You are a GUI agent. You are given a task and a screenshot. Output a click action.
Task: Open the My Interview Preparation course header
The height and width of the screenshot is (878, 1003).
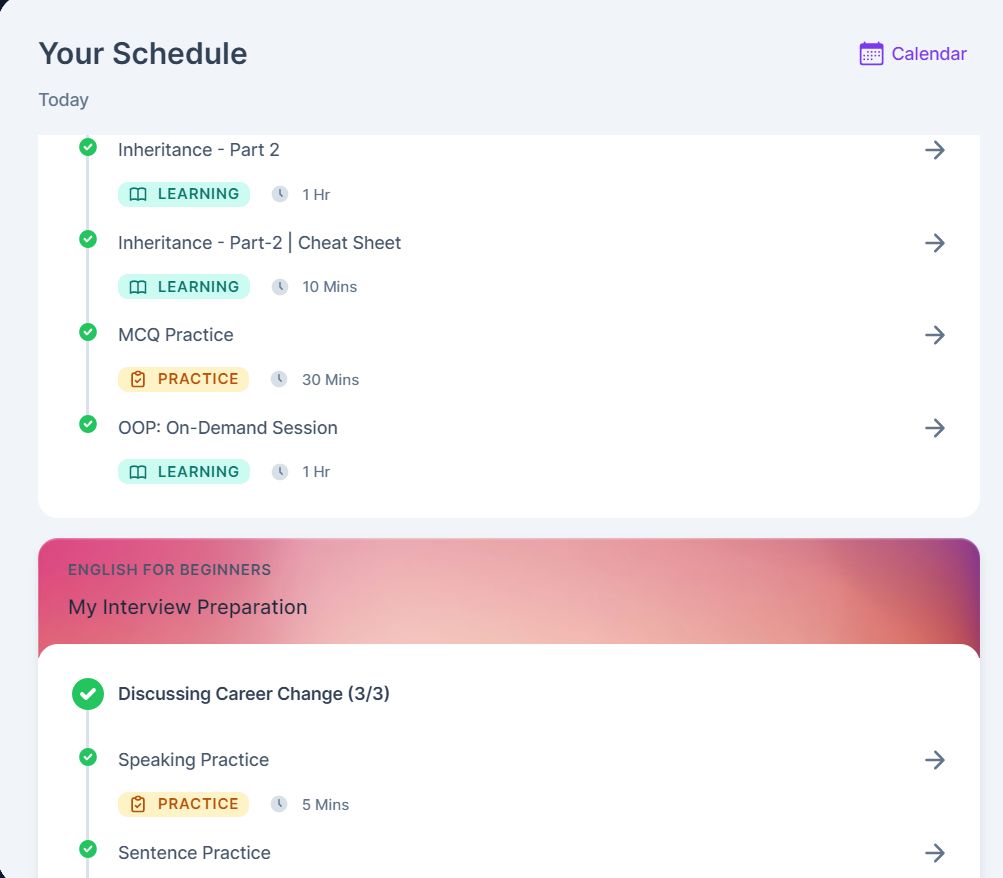[x=187, y=607]
